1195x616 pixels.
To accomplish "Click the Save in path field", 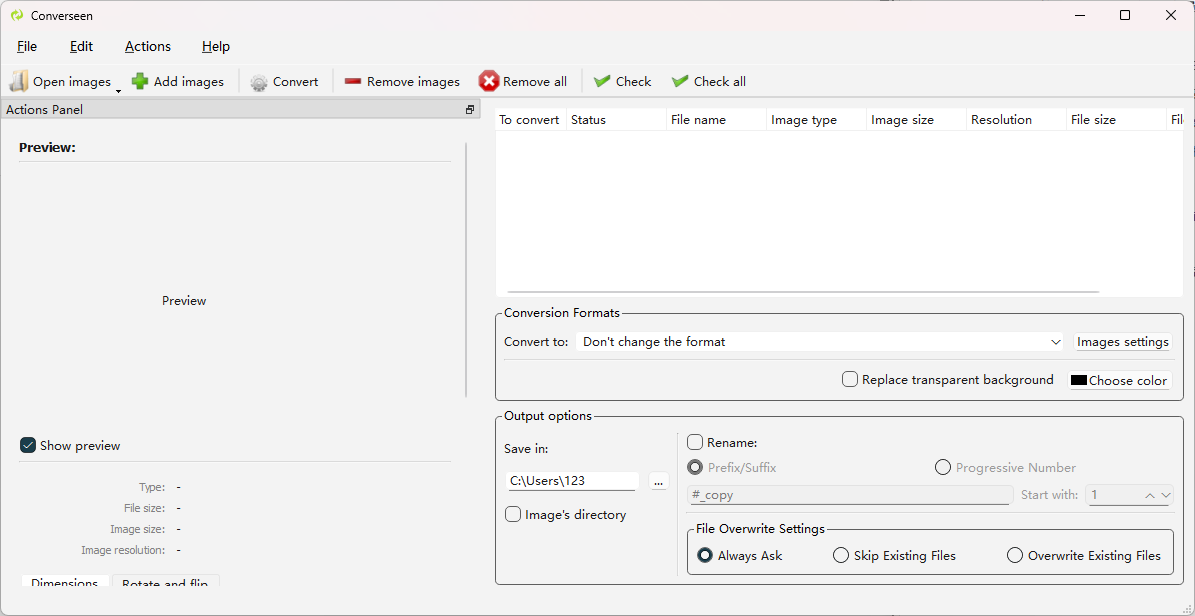I will pyautogui.click(x=572, y=481).
